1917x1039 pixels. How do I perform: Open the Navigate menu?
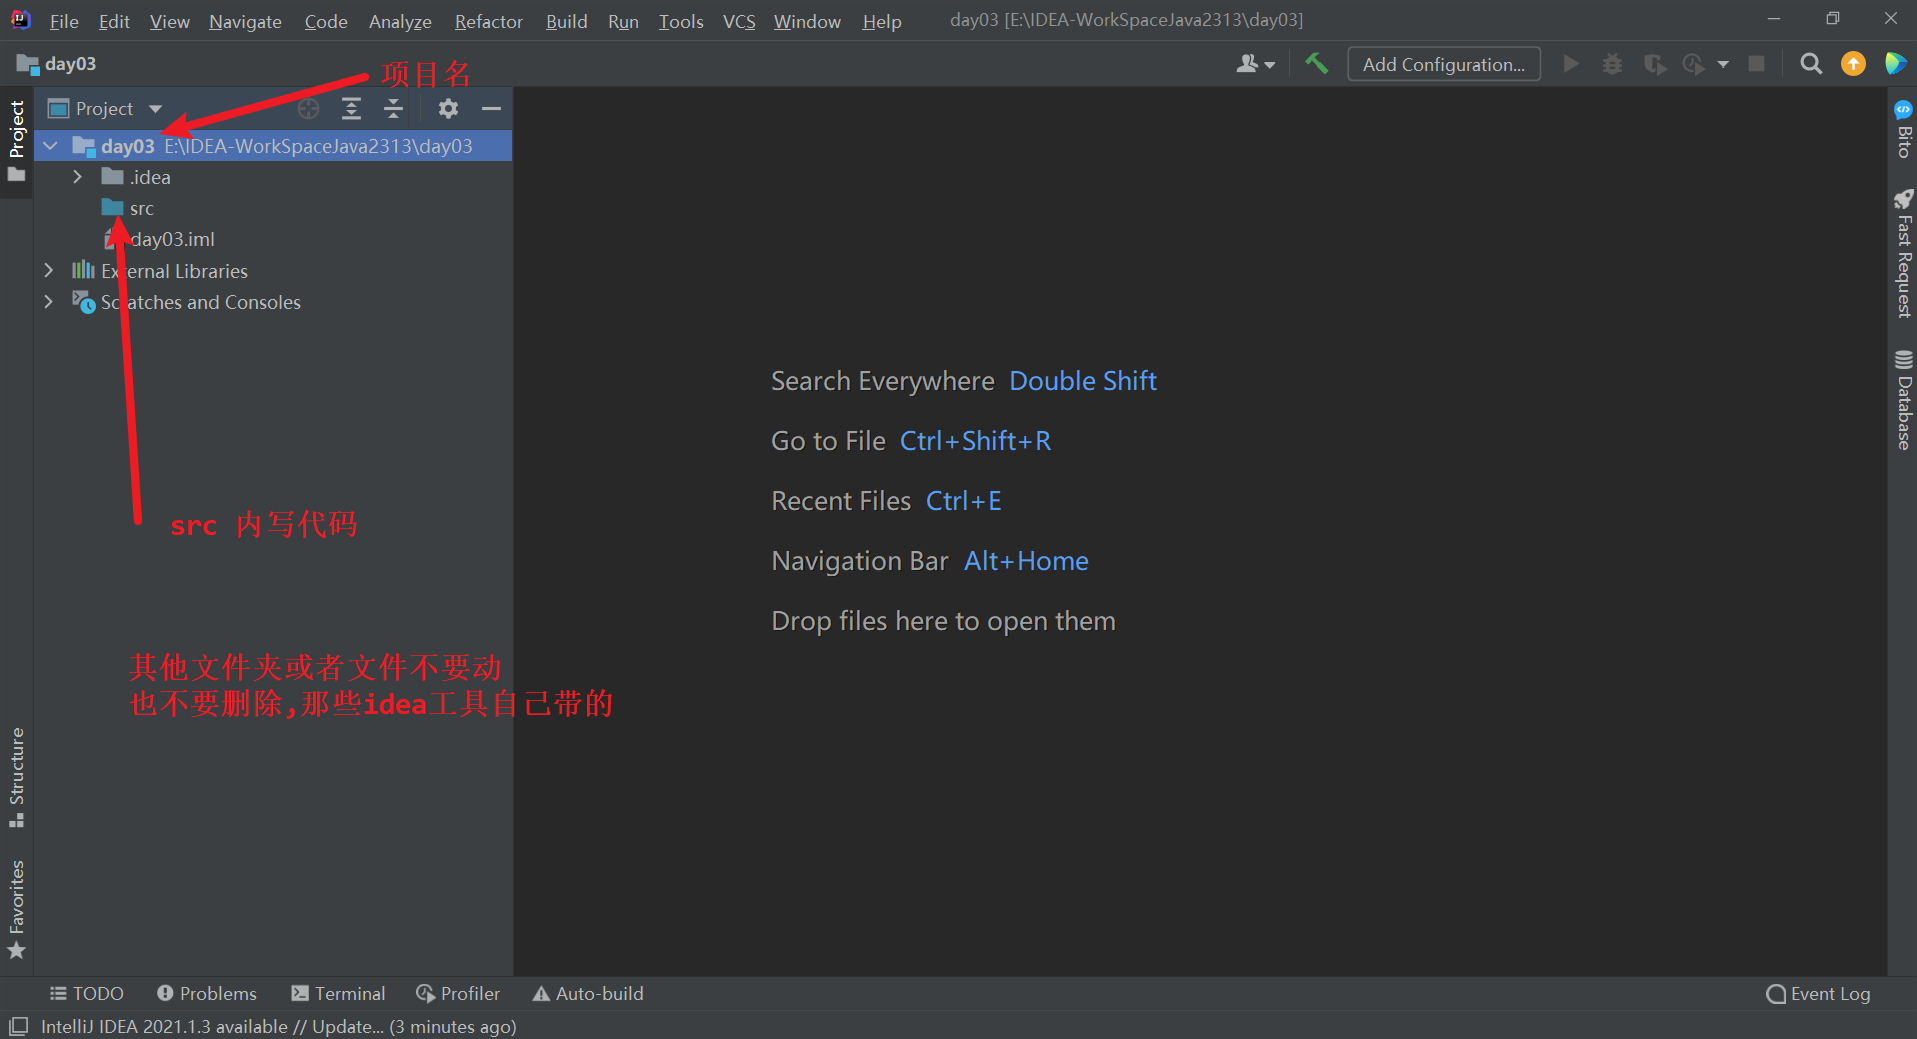click(x=245, y=21)
